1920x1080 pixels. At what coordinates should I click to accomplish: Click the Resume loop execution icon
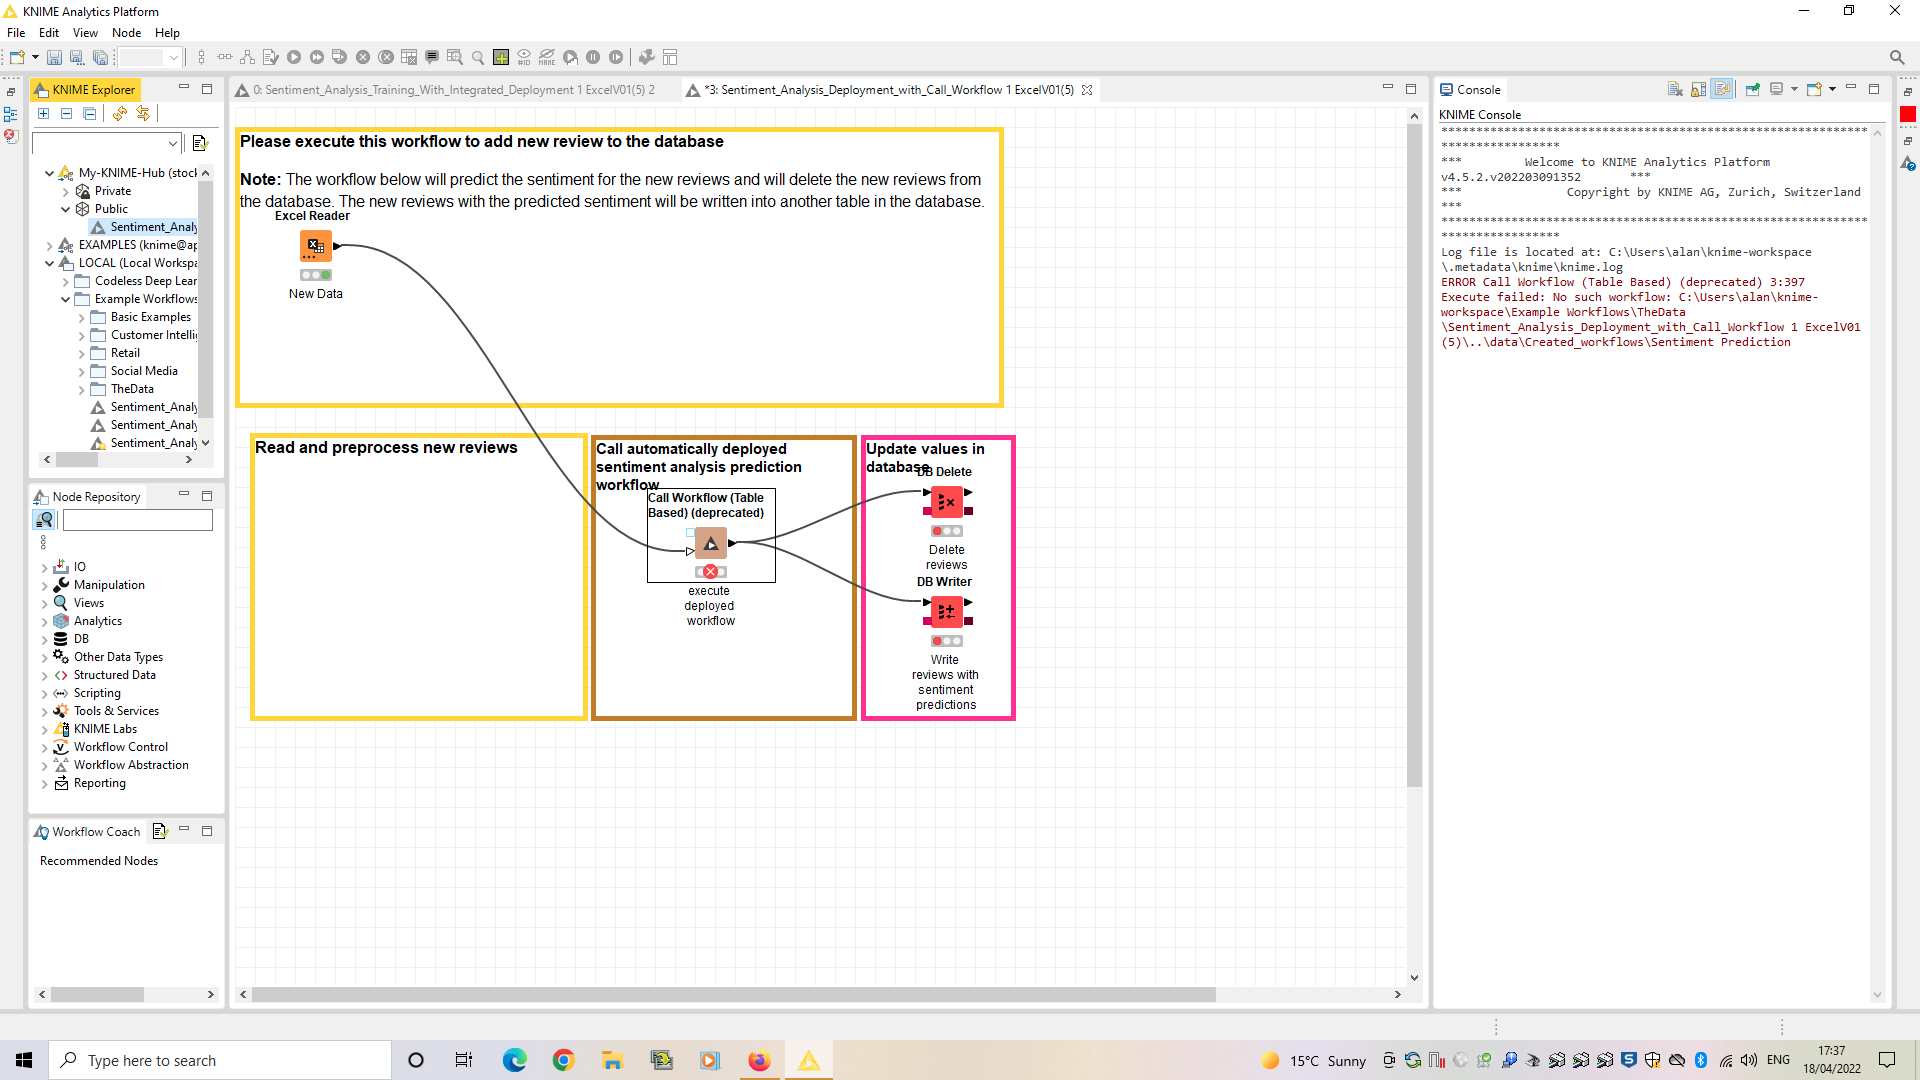click(616, 57)
